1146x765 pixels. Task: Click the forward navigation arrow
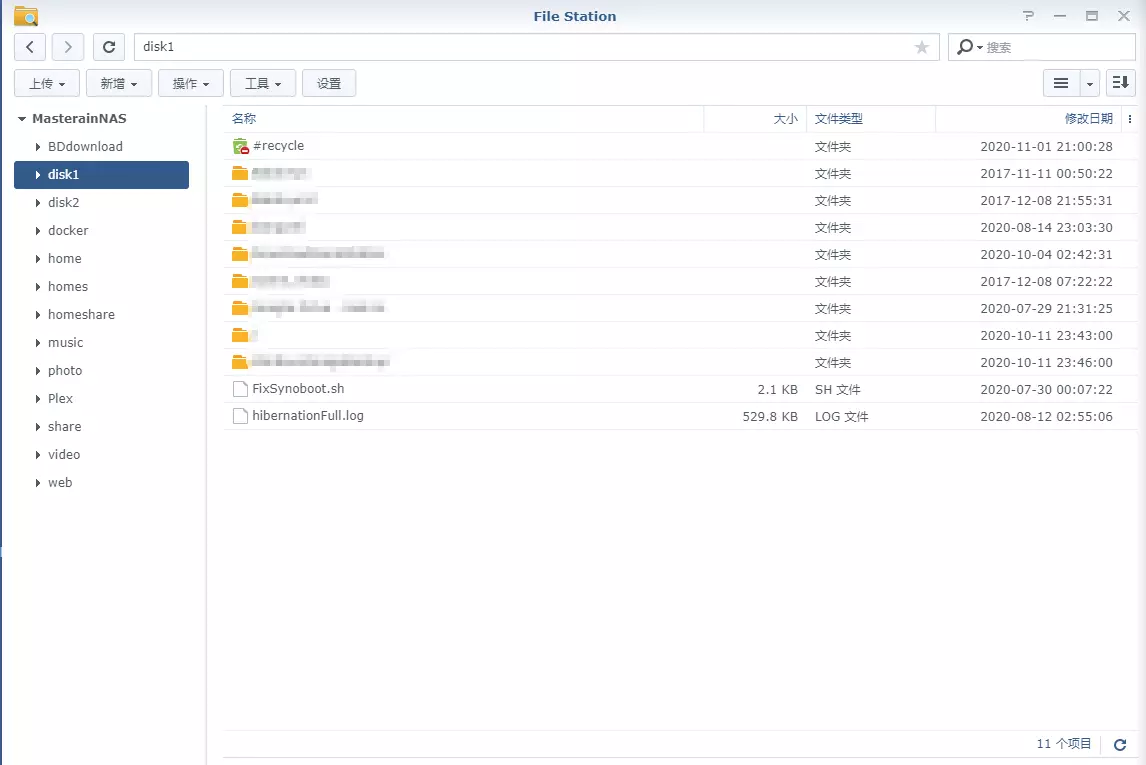pos(68,47)
